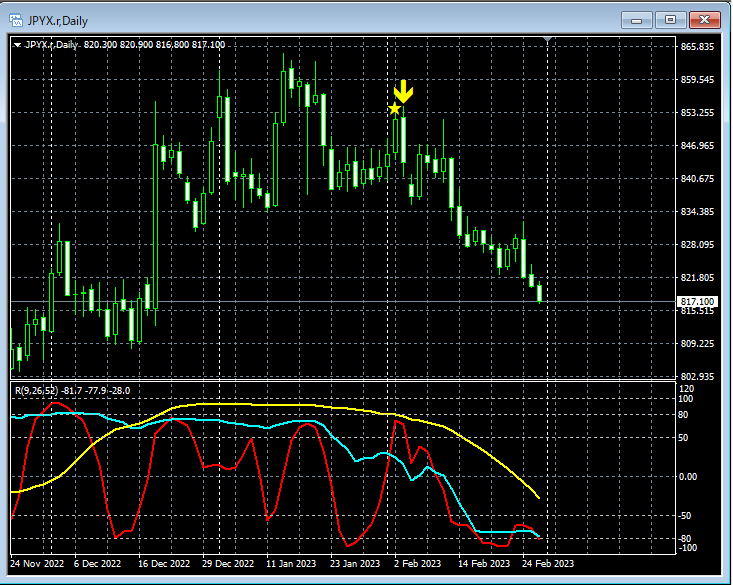
Task: Click the 828.095 price scale label
Action: 697,245
